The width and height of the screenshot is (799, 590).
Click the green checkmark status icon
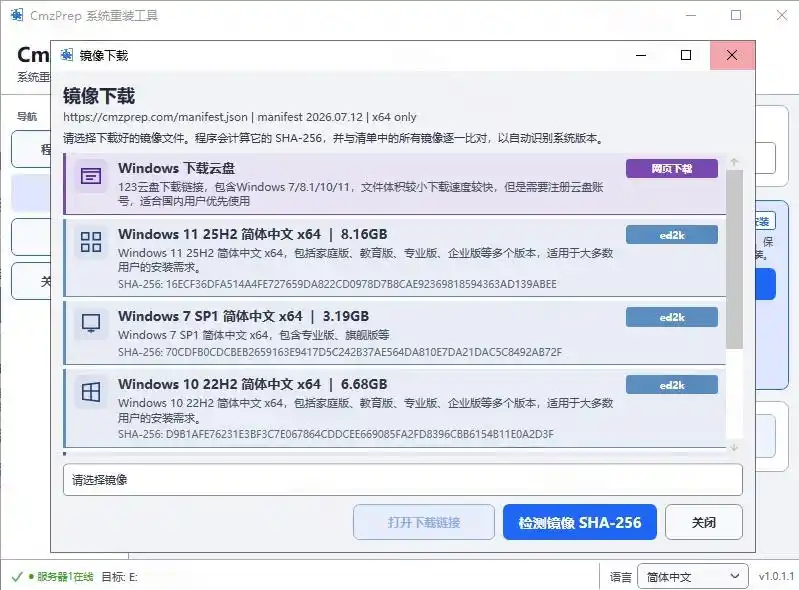coord(17,577)
